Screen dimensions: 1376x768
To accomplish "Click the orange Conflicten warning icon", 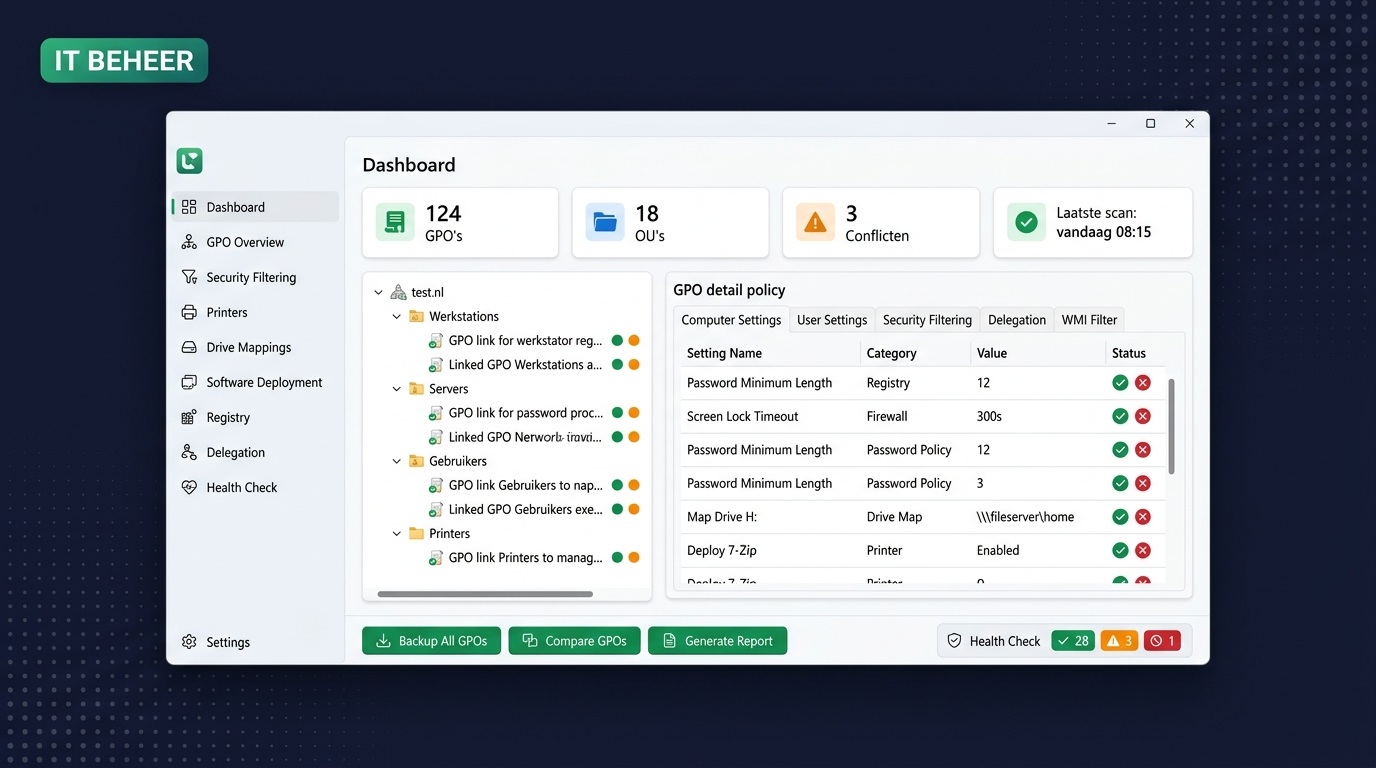I will [815, 222].
